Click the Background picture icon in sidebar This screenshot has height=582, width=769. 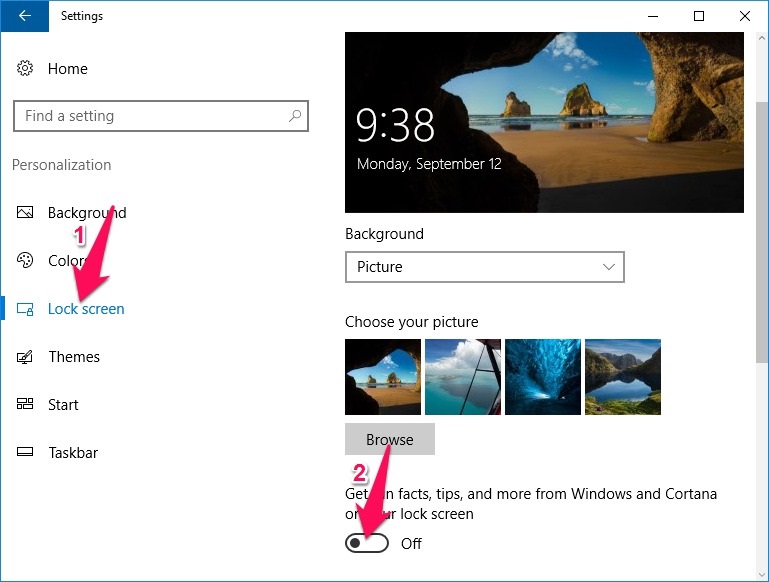click(x=25, y=213)
